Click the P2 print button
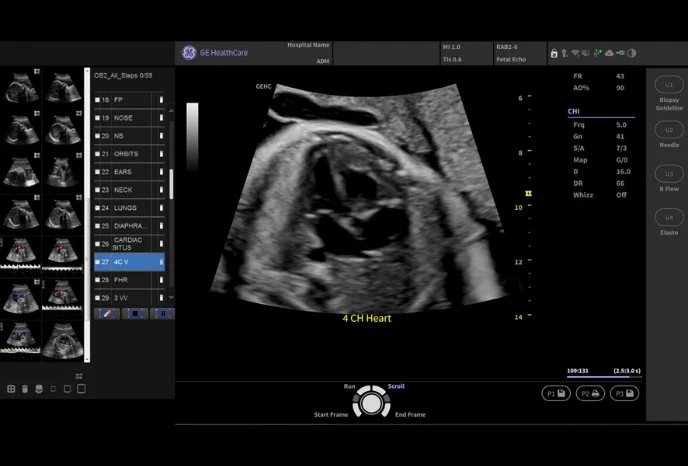 click(590, 393)
